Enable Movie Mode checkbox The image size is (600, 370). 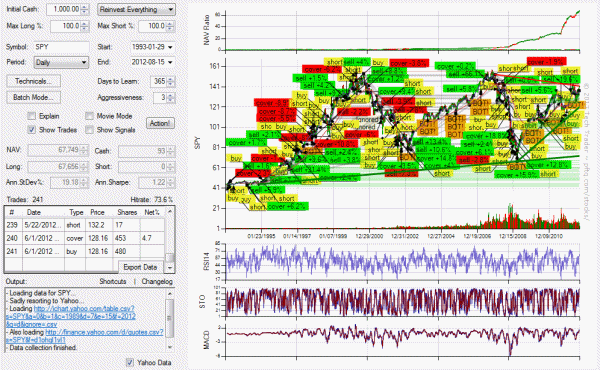click(x=90, y=116)
